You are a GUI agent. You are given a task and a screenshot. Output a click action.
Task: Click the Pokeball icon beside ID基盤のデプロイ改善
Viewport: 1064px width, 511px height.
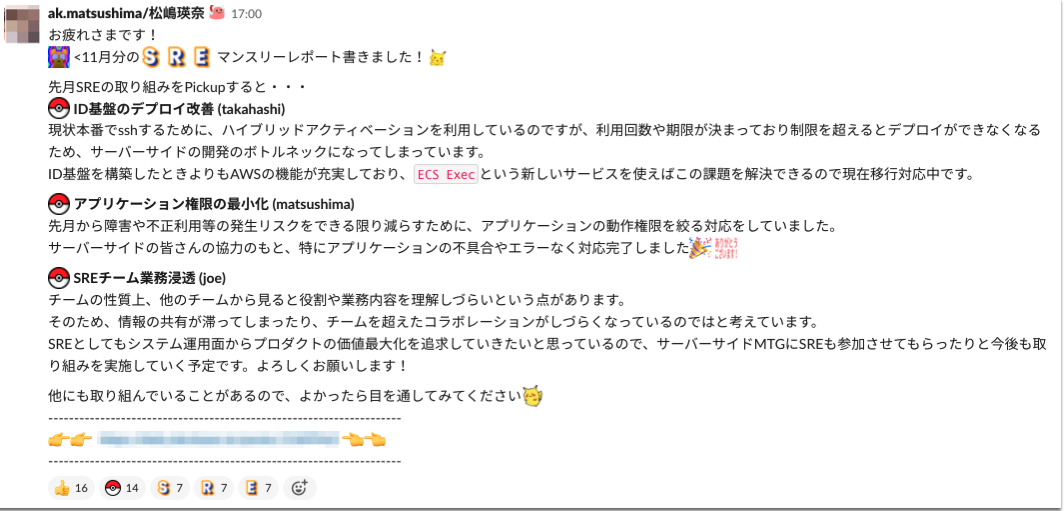[60, 109]
